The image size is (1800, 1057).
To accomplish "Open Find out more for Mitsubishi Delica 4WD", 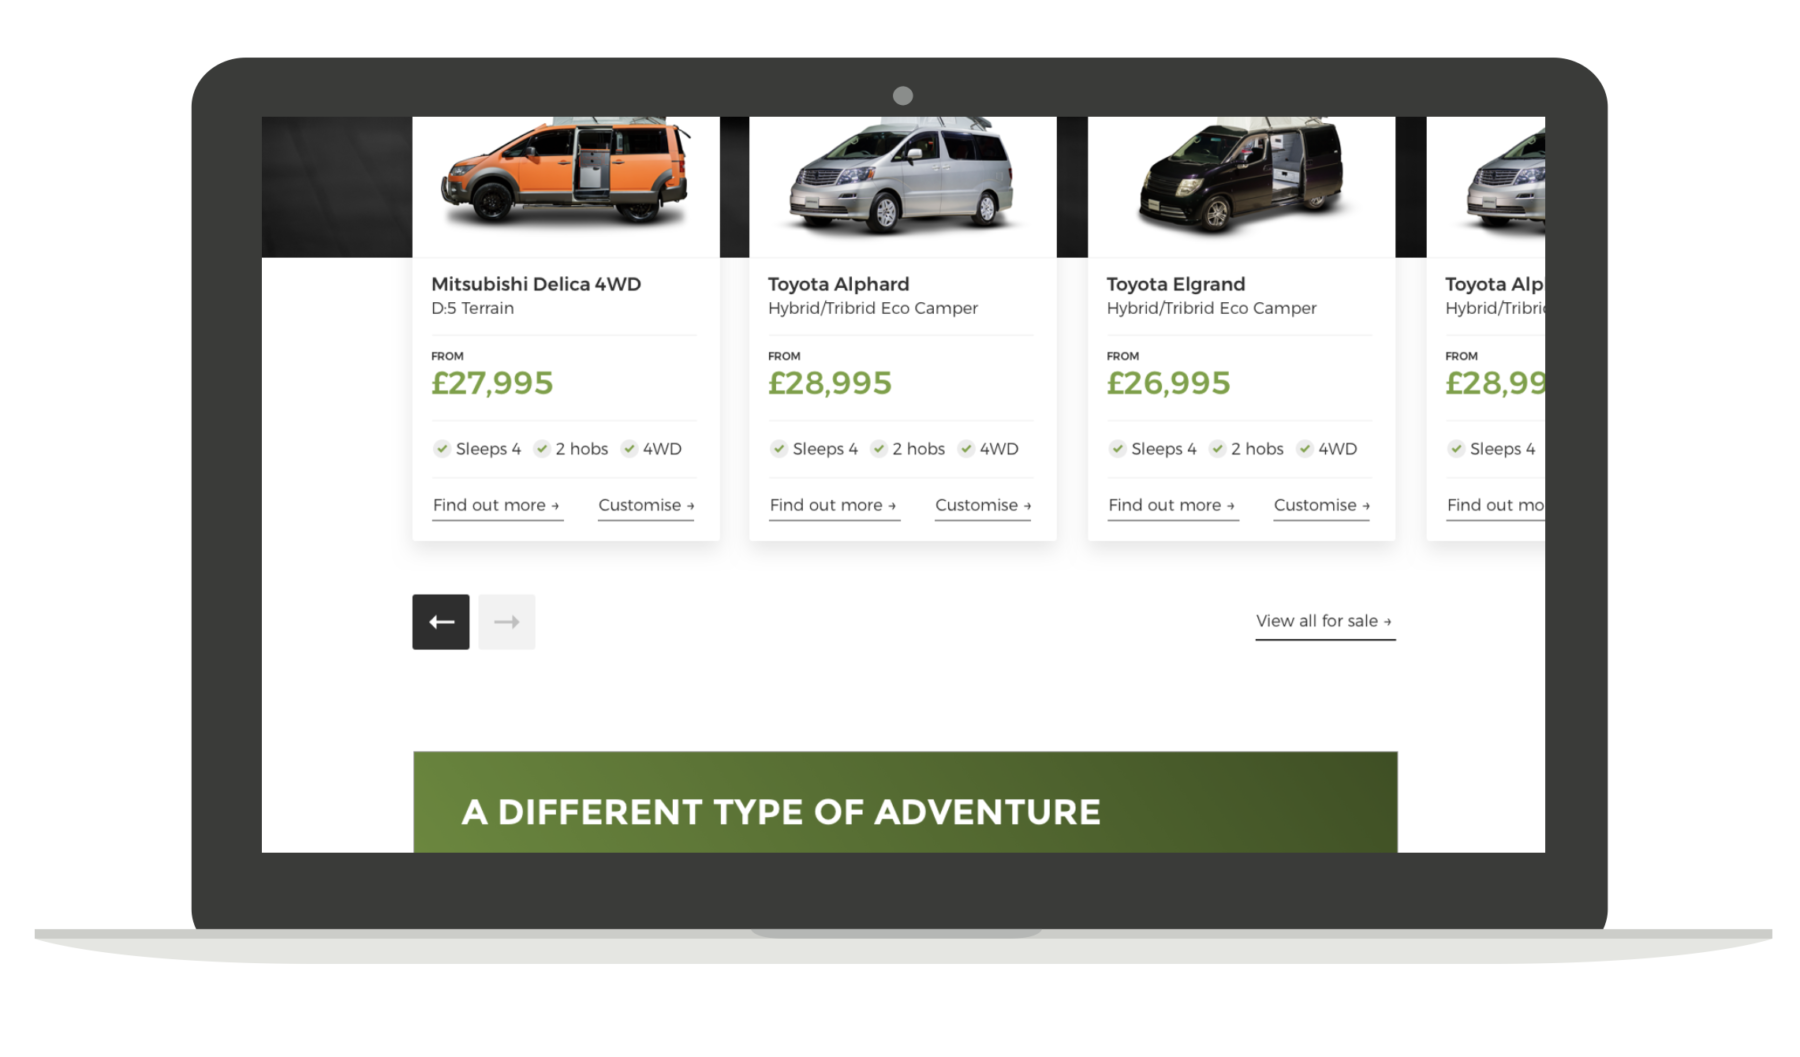I will coord(497,506).
